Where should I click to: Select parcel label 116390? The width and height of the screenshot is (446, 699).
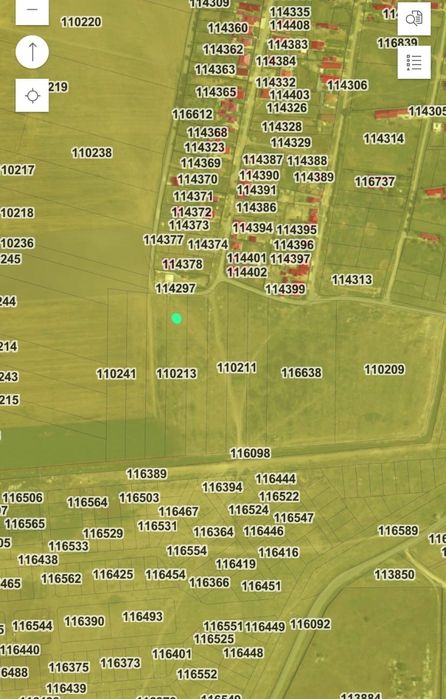pyautogui.click(x=84, y=621)
